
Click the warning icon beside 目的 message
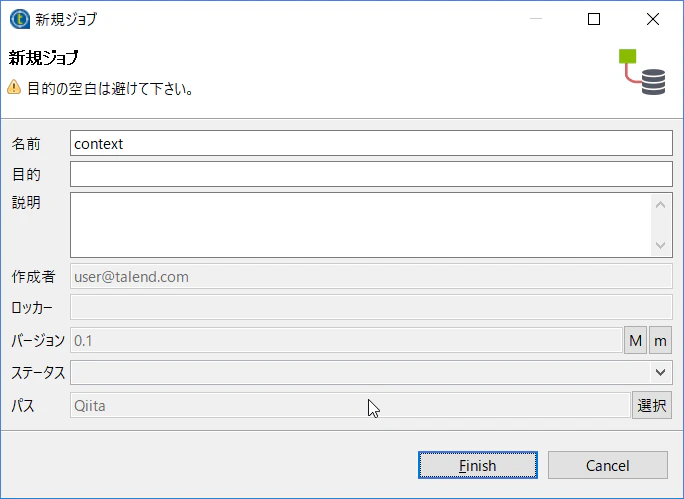[14, 87]
